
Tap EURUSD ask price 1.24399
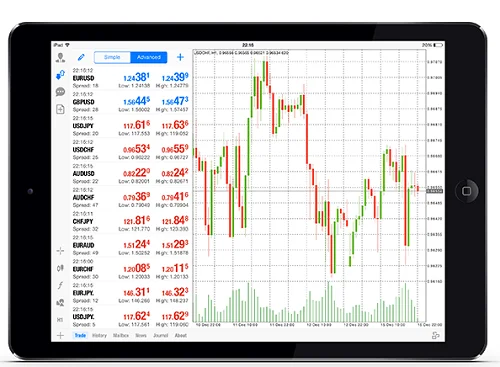click(x=175, y=77)
